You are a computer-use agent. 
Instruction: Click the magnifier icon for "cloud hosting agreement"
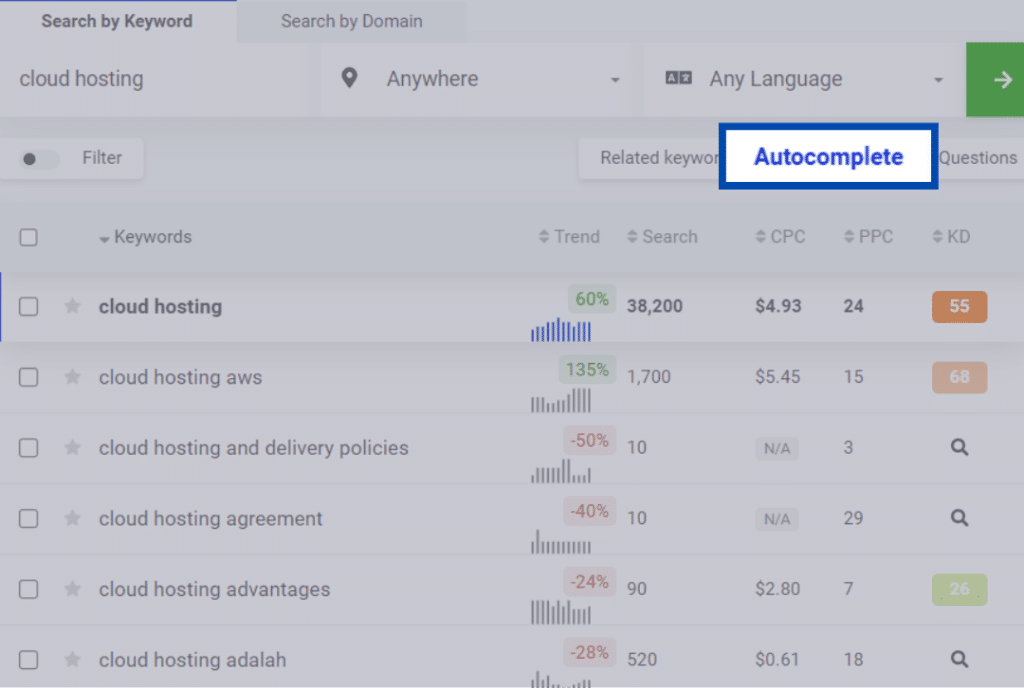[x=959, y=518]
